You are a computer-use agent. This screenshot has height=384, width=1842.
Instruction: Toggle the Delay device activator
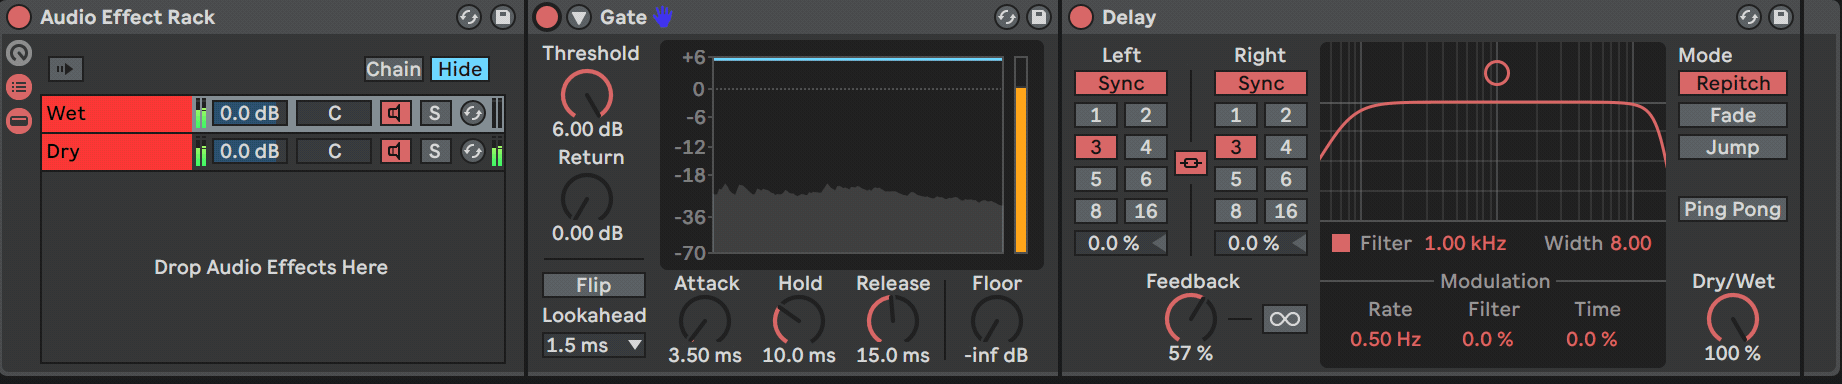pos(1081,17)
